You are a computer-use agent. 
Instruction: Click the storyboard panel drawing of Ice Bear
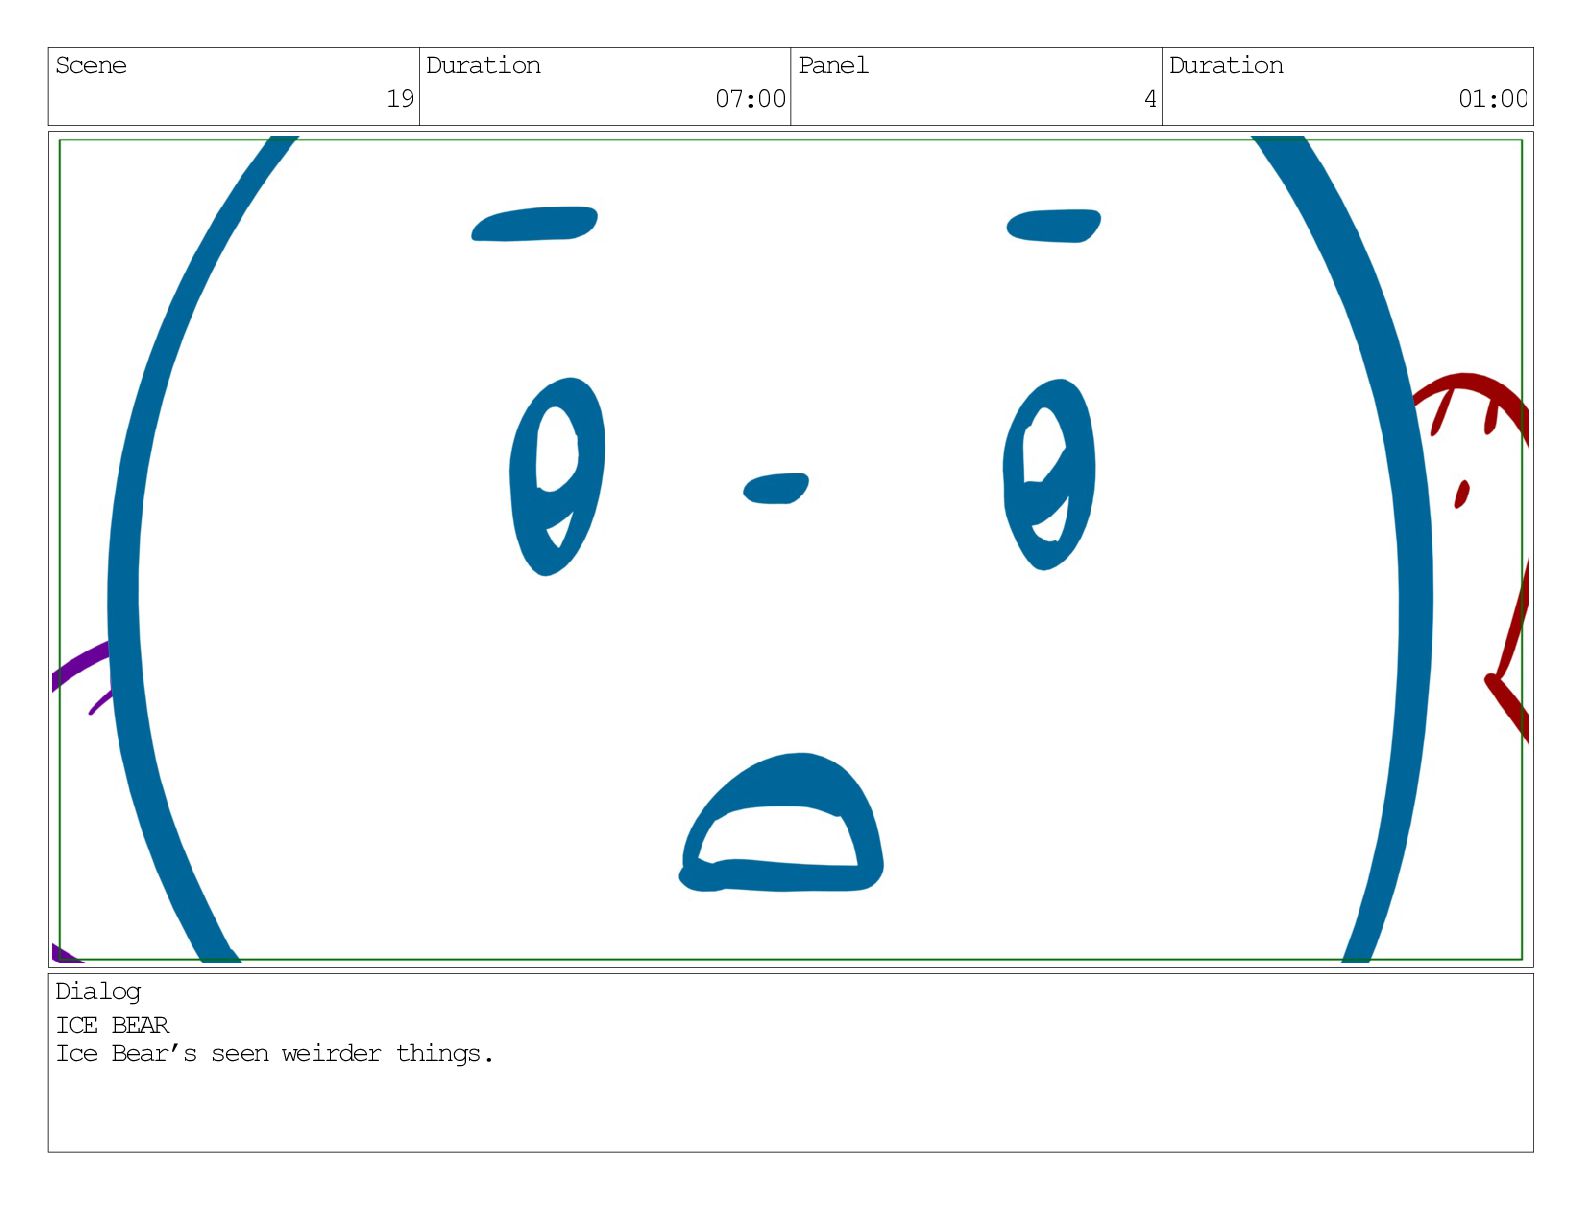click(x=790, y=549)
